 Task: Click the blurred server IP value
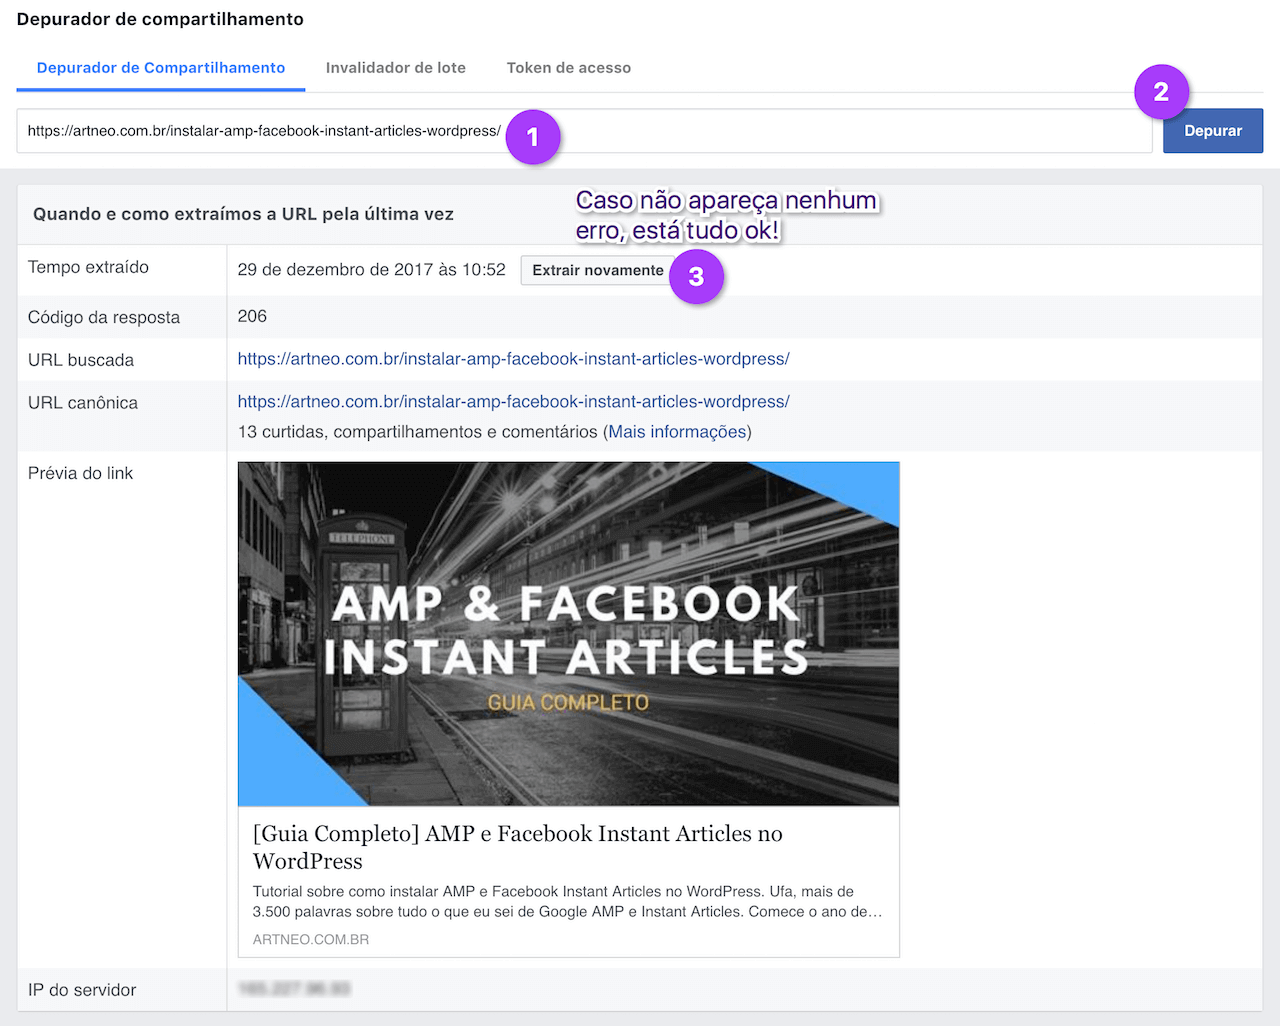(x=294, y=988)
